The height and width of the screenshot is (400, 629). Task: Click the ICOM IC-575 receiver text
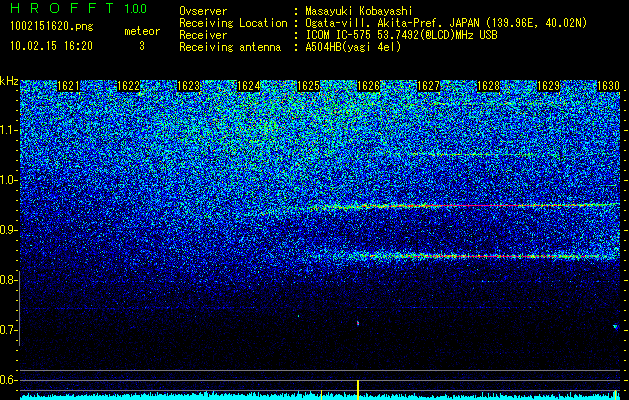[402, 35]
